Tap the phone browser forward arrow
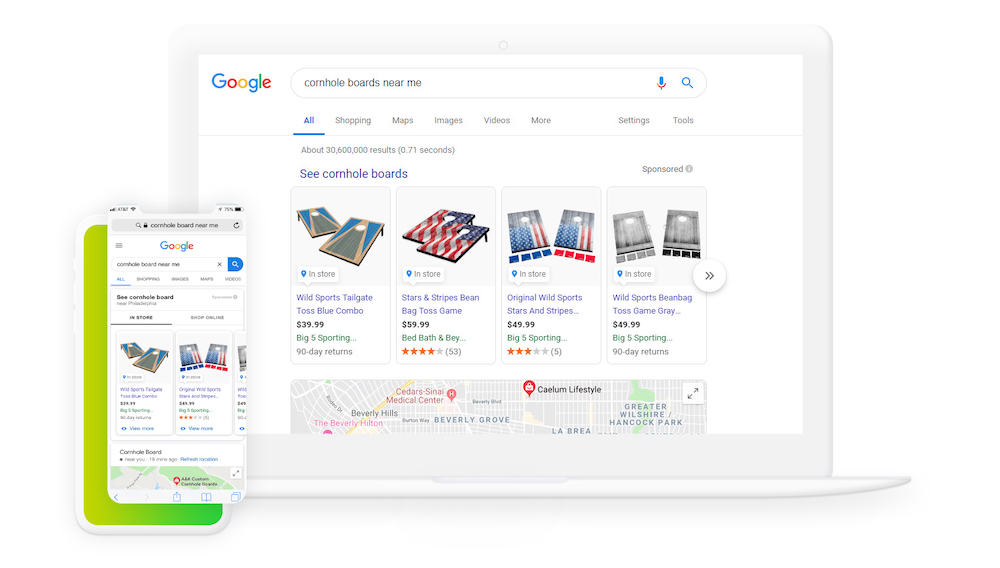This screenshot has height=568, width=1000. [x=146, y=497]
